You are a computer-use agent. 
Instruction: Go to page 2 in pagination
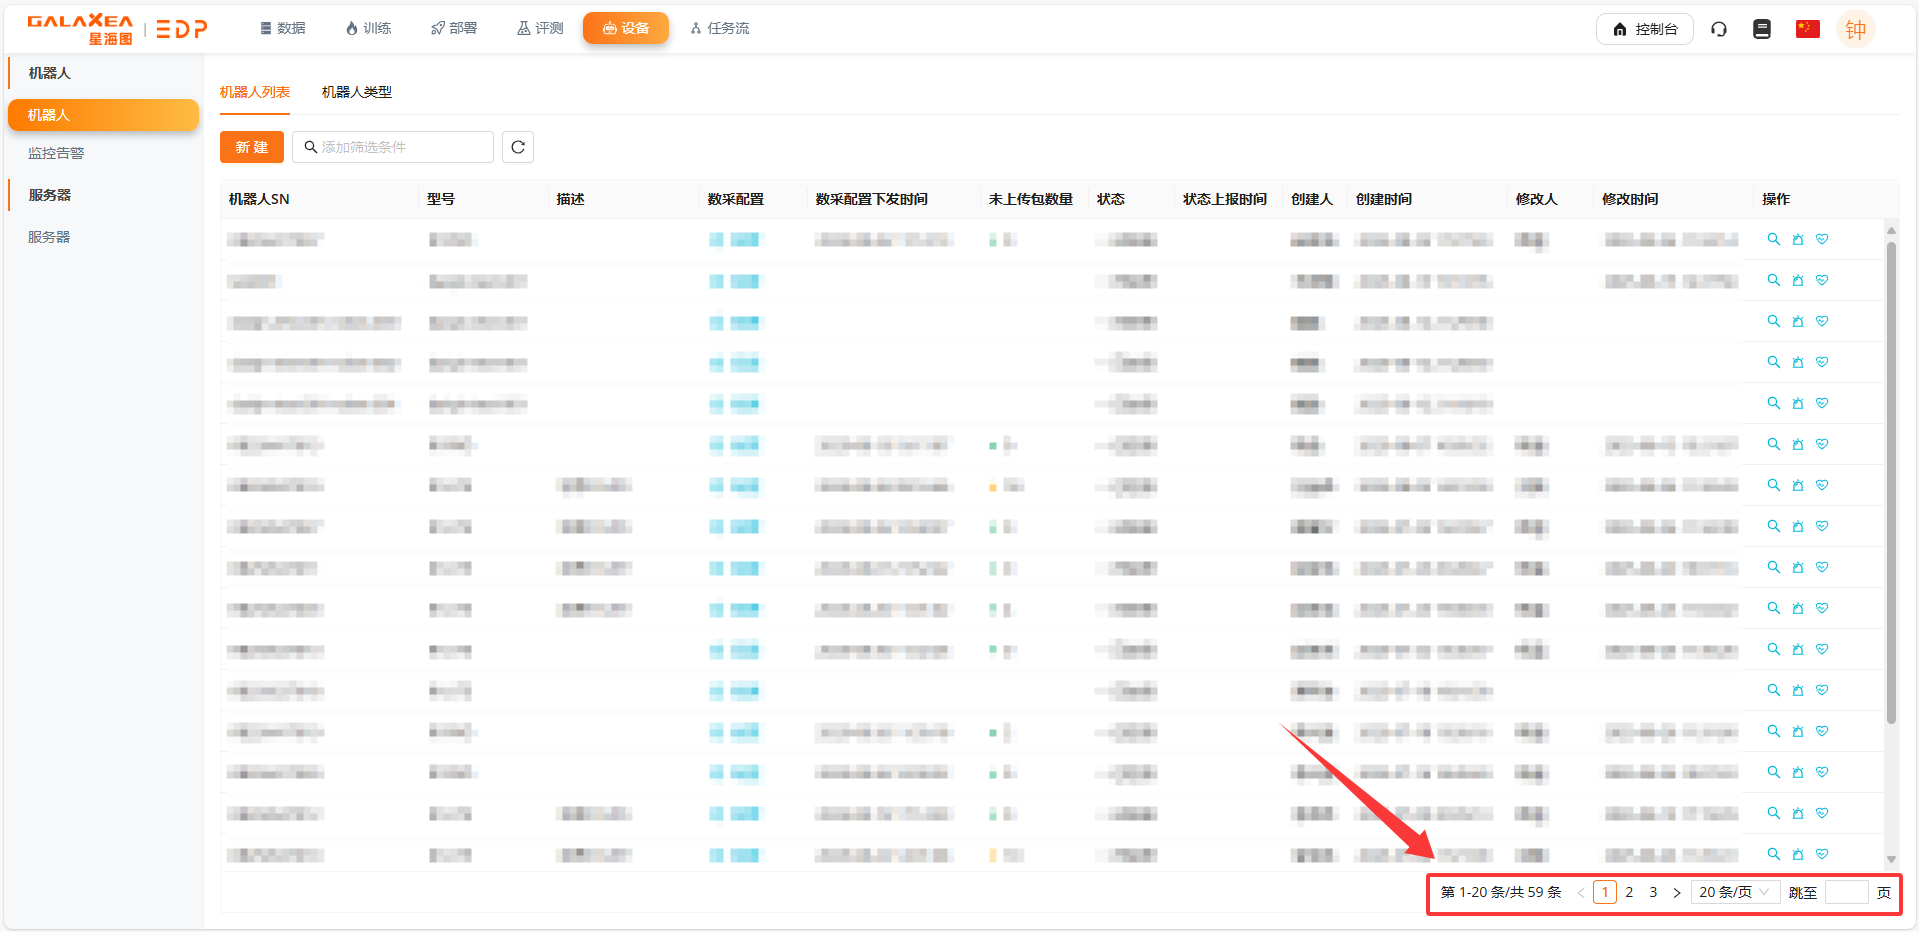[1629, 892]
